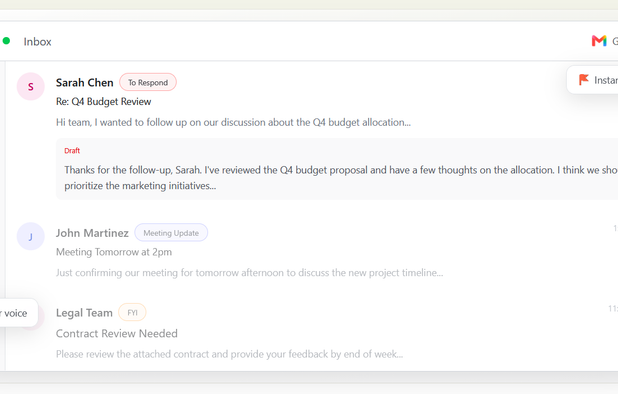This screenshot has height=394, width=618.
Task: Open Meeting Tomorrow at 2pm subject
Action: pos(114,252)
